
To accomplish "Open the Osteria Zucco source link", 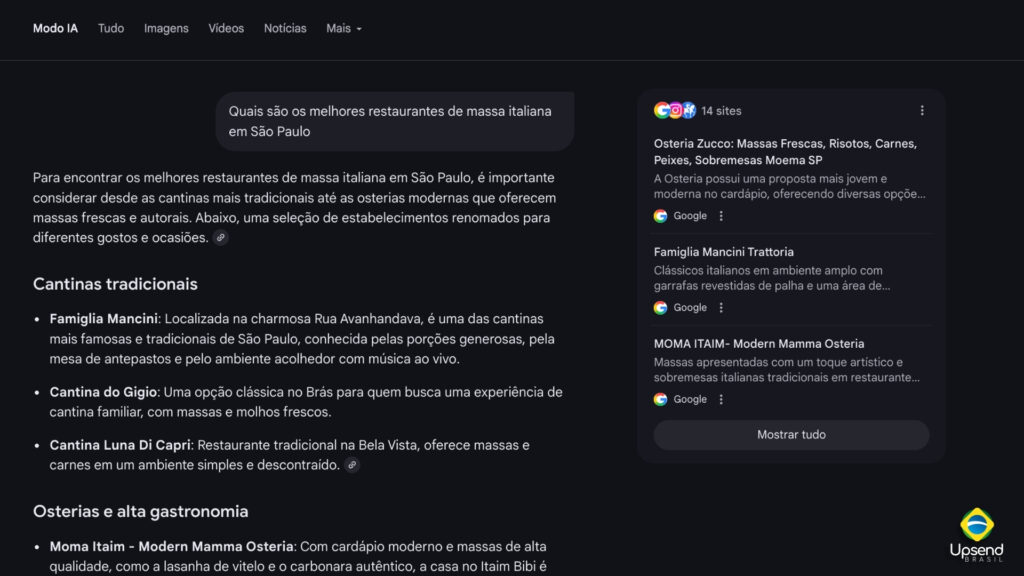I will [785, 152].
